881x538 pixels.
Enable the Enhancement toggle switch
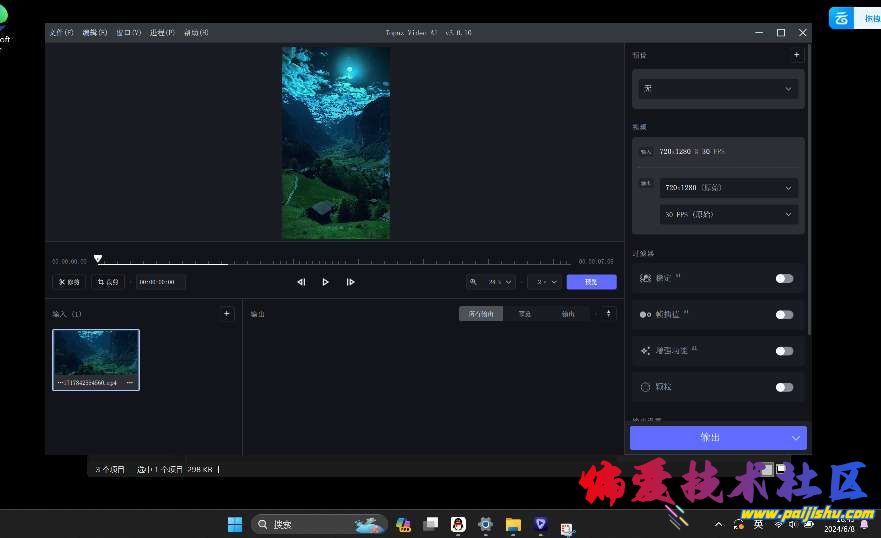[x=784, y=351]
